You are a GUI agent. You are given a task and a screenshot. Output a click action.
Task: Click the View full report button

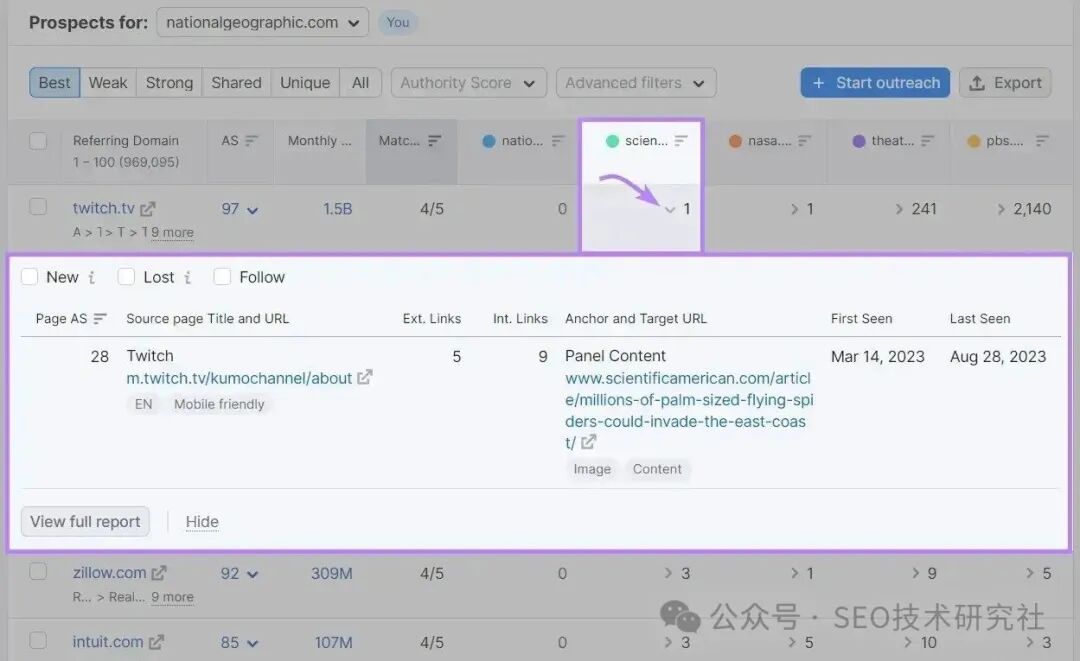coord(85,521)
